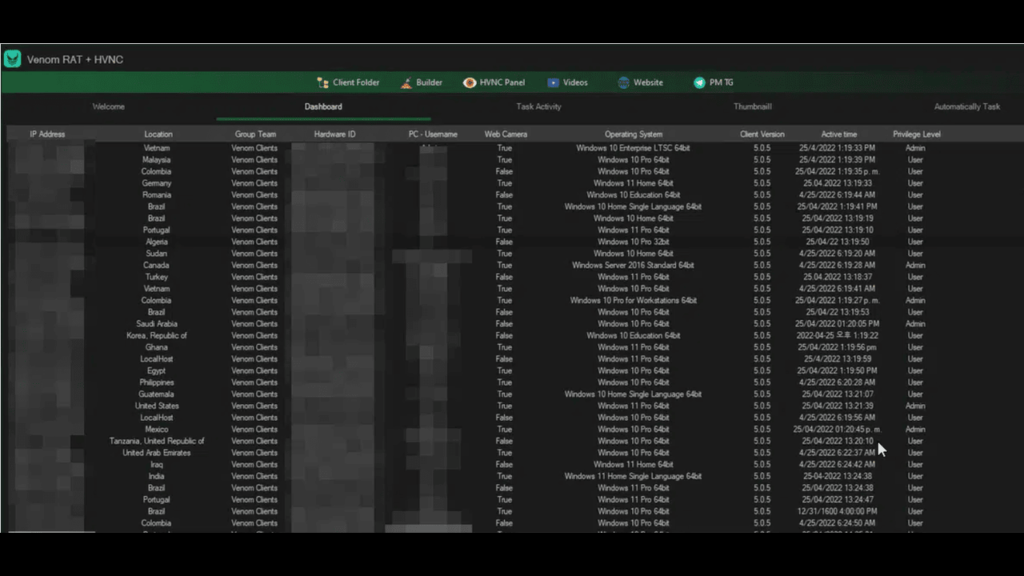Click the Videos toolbar icon
The width and height of the screenshot is (1024, 576).
click(553, 82)
